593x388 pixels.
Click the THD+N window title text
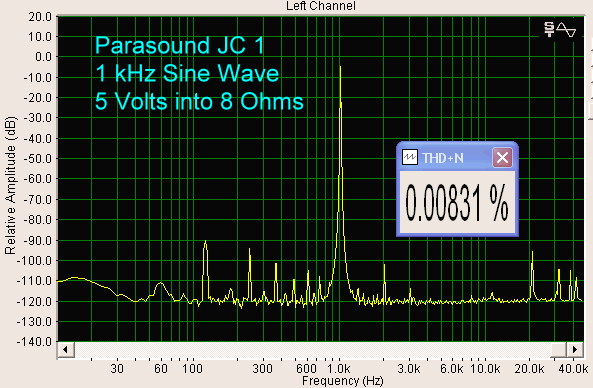(443, 158)
